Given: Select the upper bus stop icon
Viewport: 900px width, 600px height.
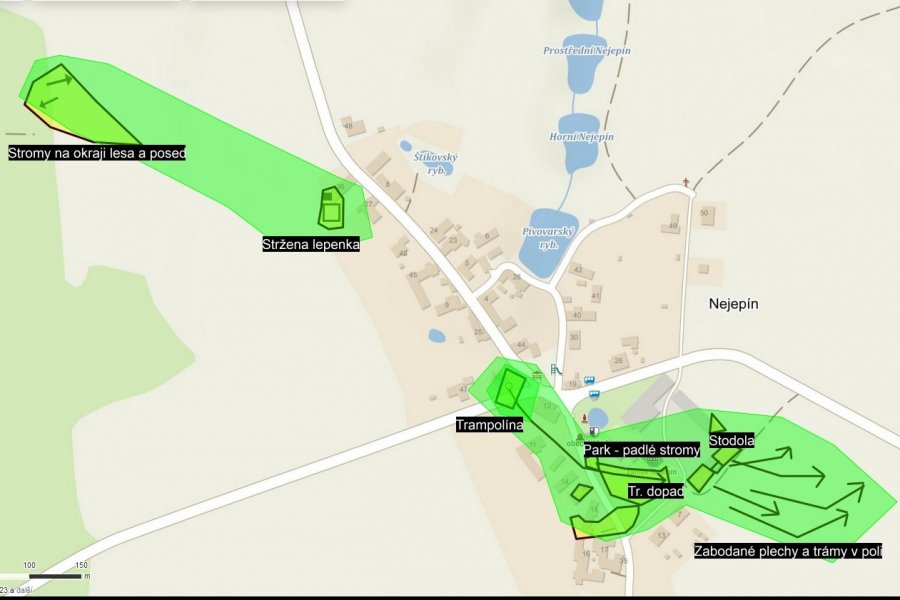Looking at the screenshot, I should (589, 381).
